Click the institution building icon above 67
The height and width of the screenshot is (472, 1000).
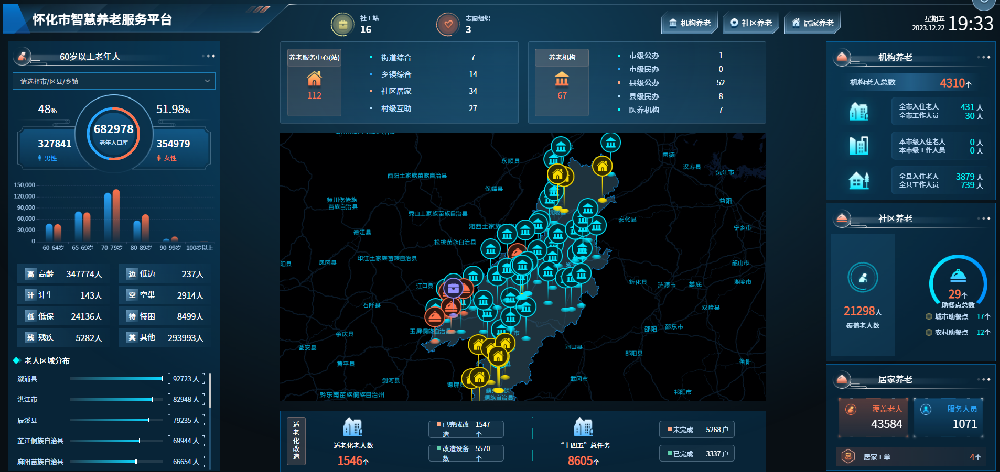[562, 78]
